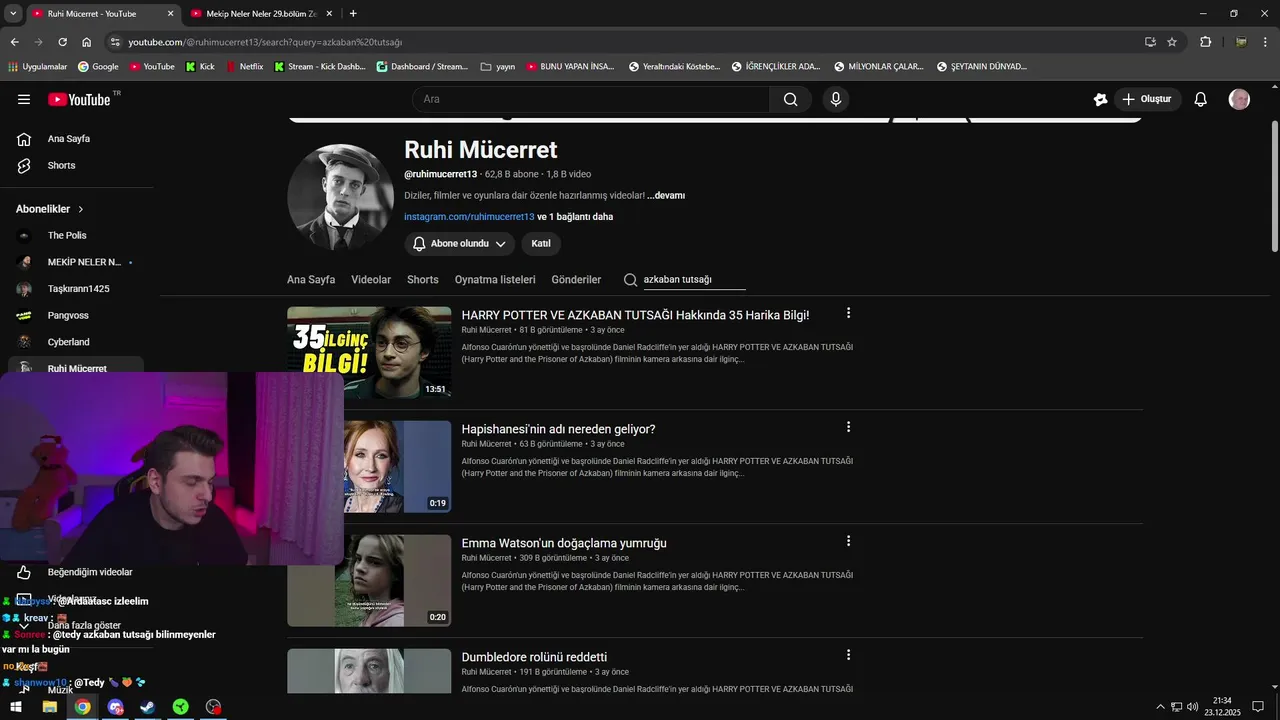Click the browser back arrow
The height and width of the screenshot is (720, 1280).
[x=14, y=42]
